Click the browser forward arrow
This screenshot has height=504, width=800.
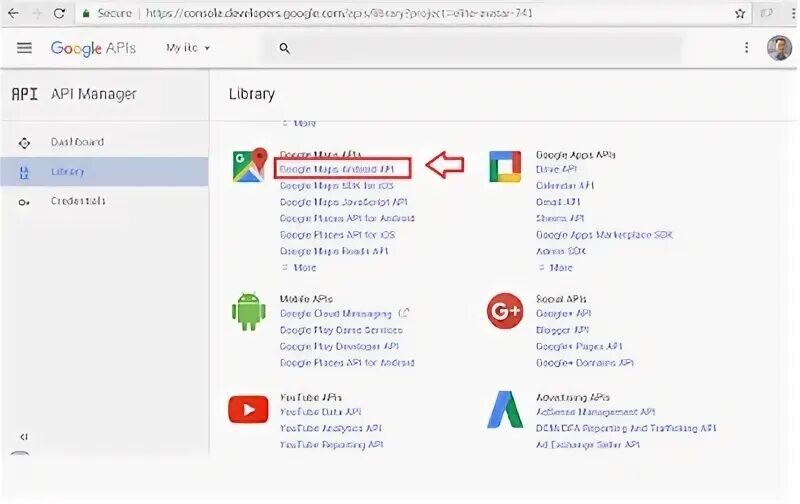[x=37, y=13]
